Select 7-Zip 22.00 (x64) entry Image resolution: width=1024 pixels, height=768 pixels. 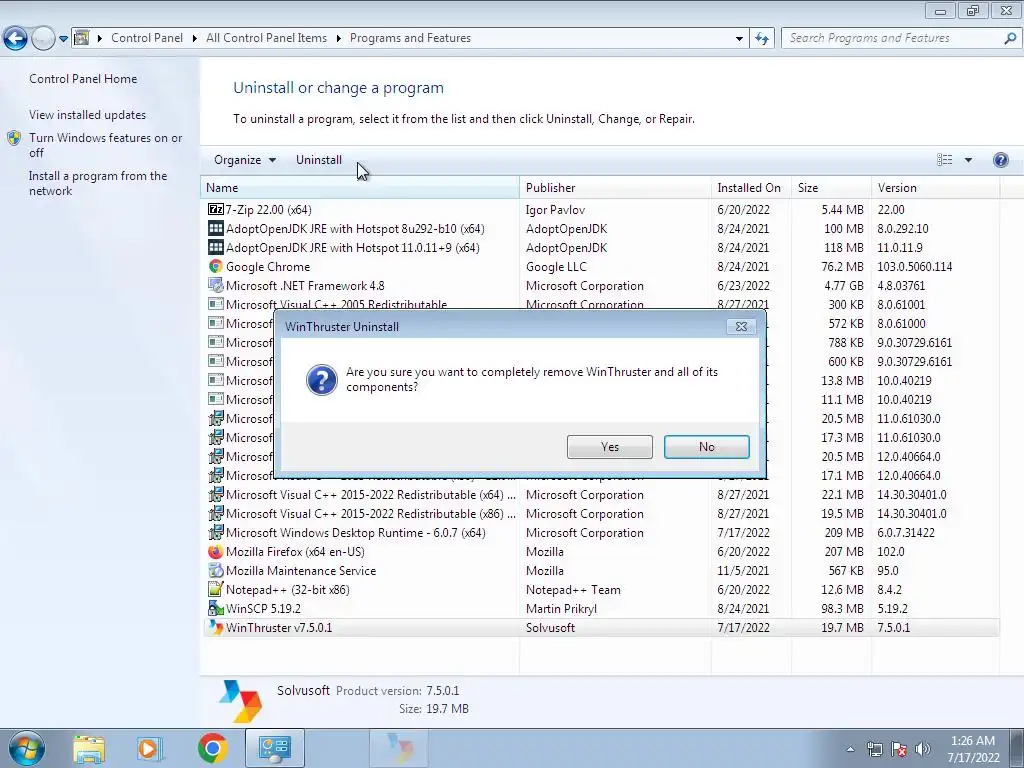click(601, 210)
